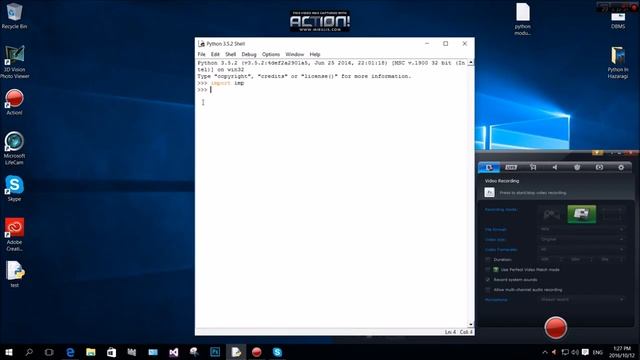640x360 pixels.
Task: Click the scroll down arrow in Python Shell
Action: (x=471, y=324)
